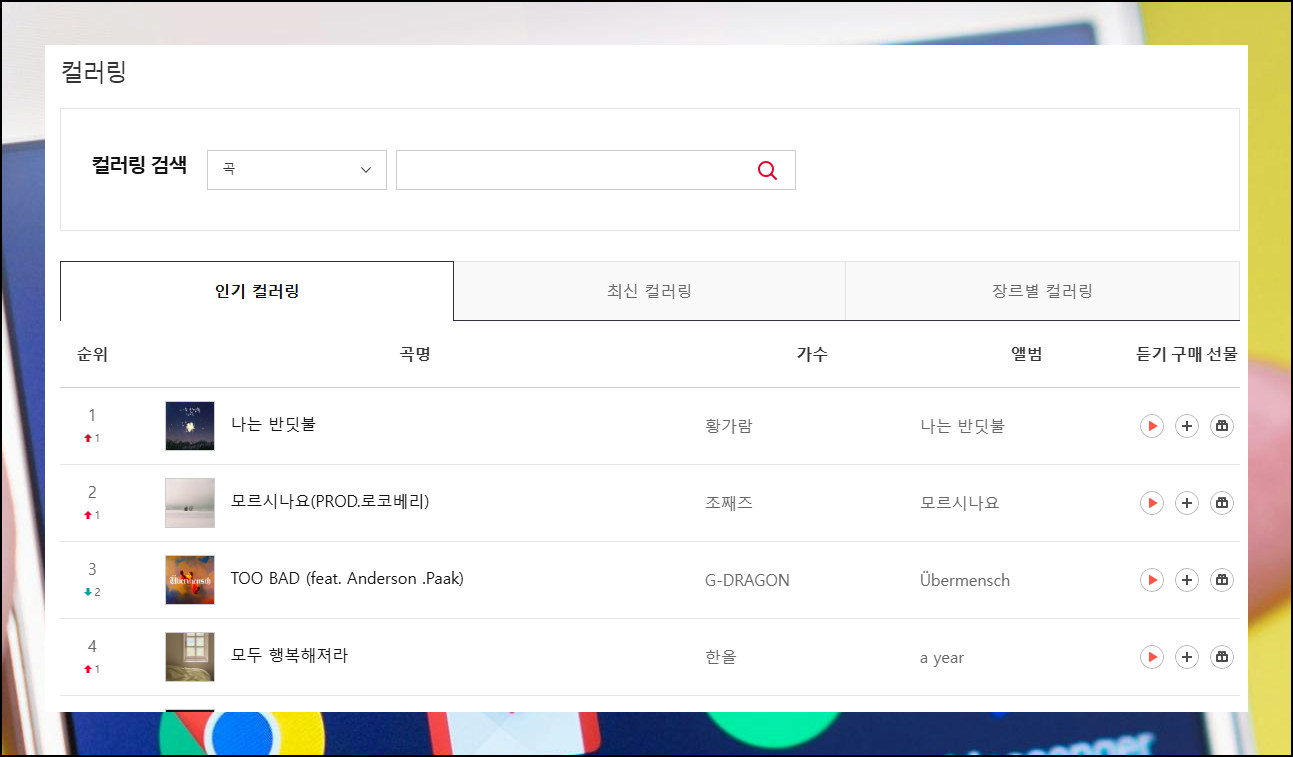
Task: Open song title 모르시나요(PROD.로코베리)
Action: pyautogui.click(x=330, y=501)
